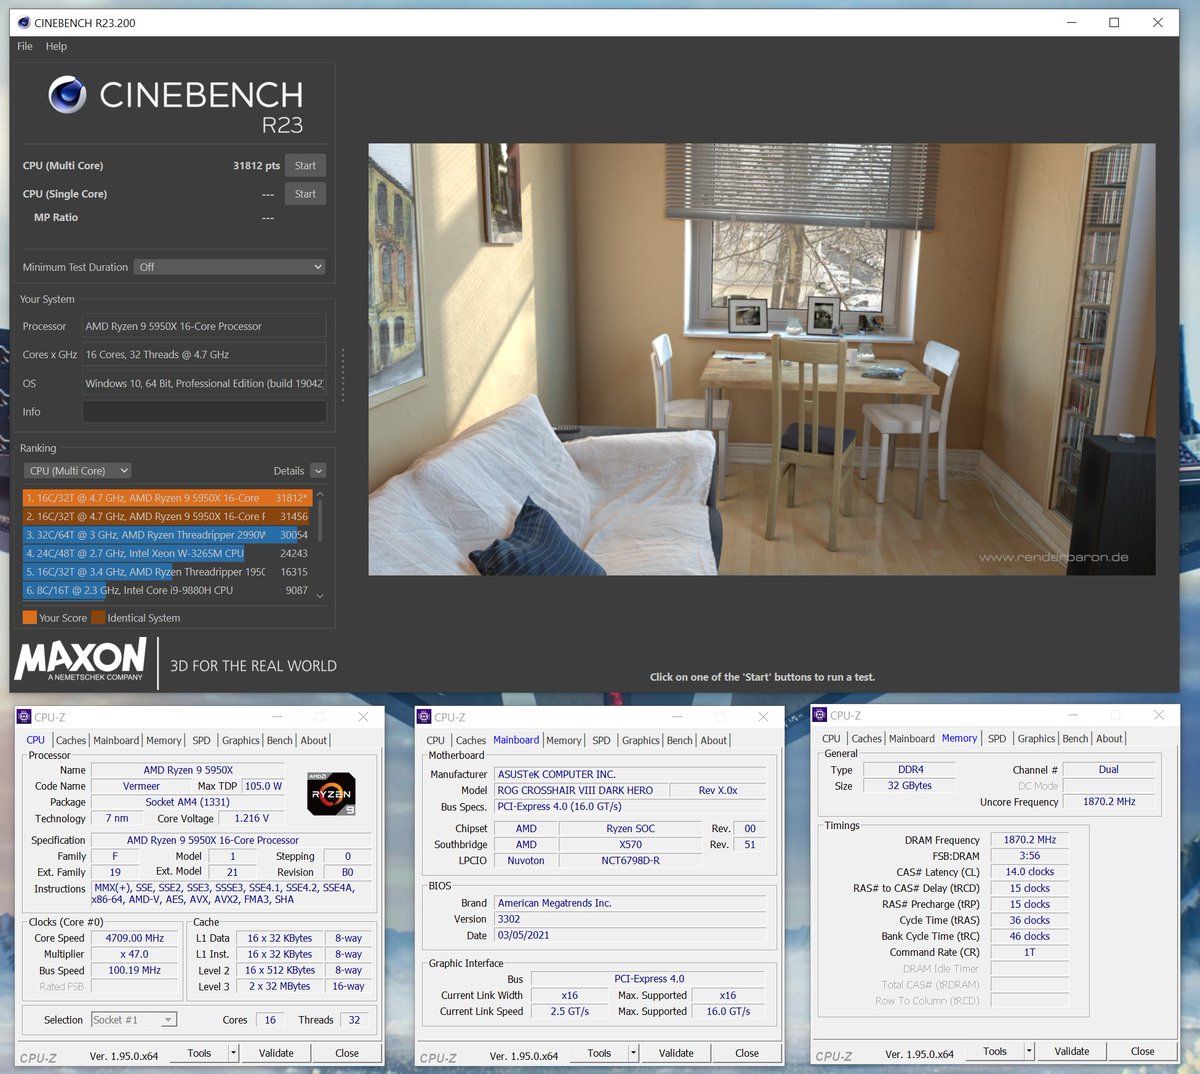The image size is (1200, 1074).
Task: Open the Help menu in Cinebench
Action: tap(56, 46)
